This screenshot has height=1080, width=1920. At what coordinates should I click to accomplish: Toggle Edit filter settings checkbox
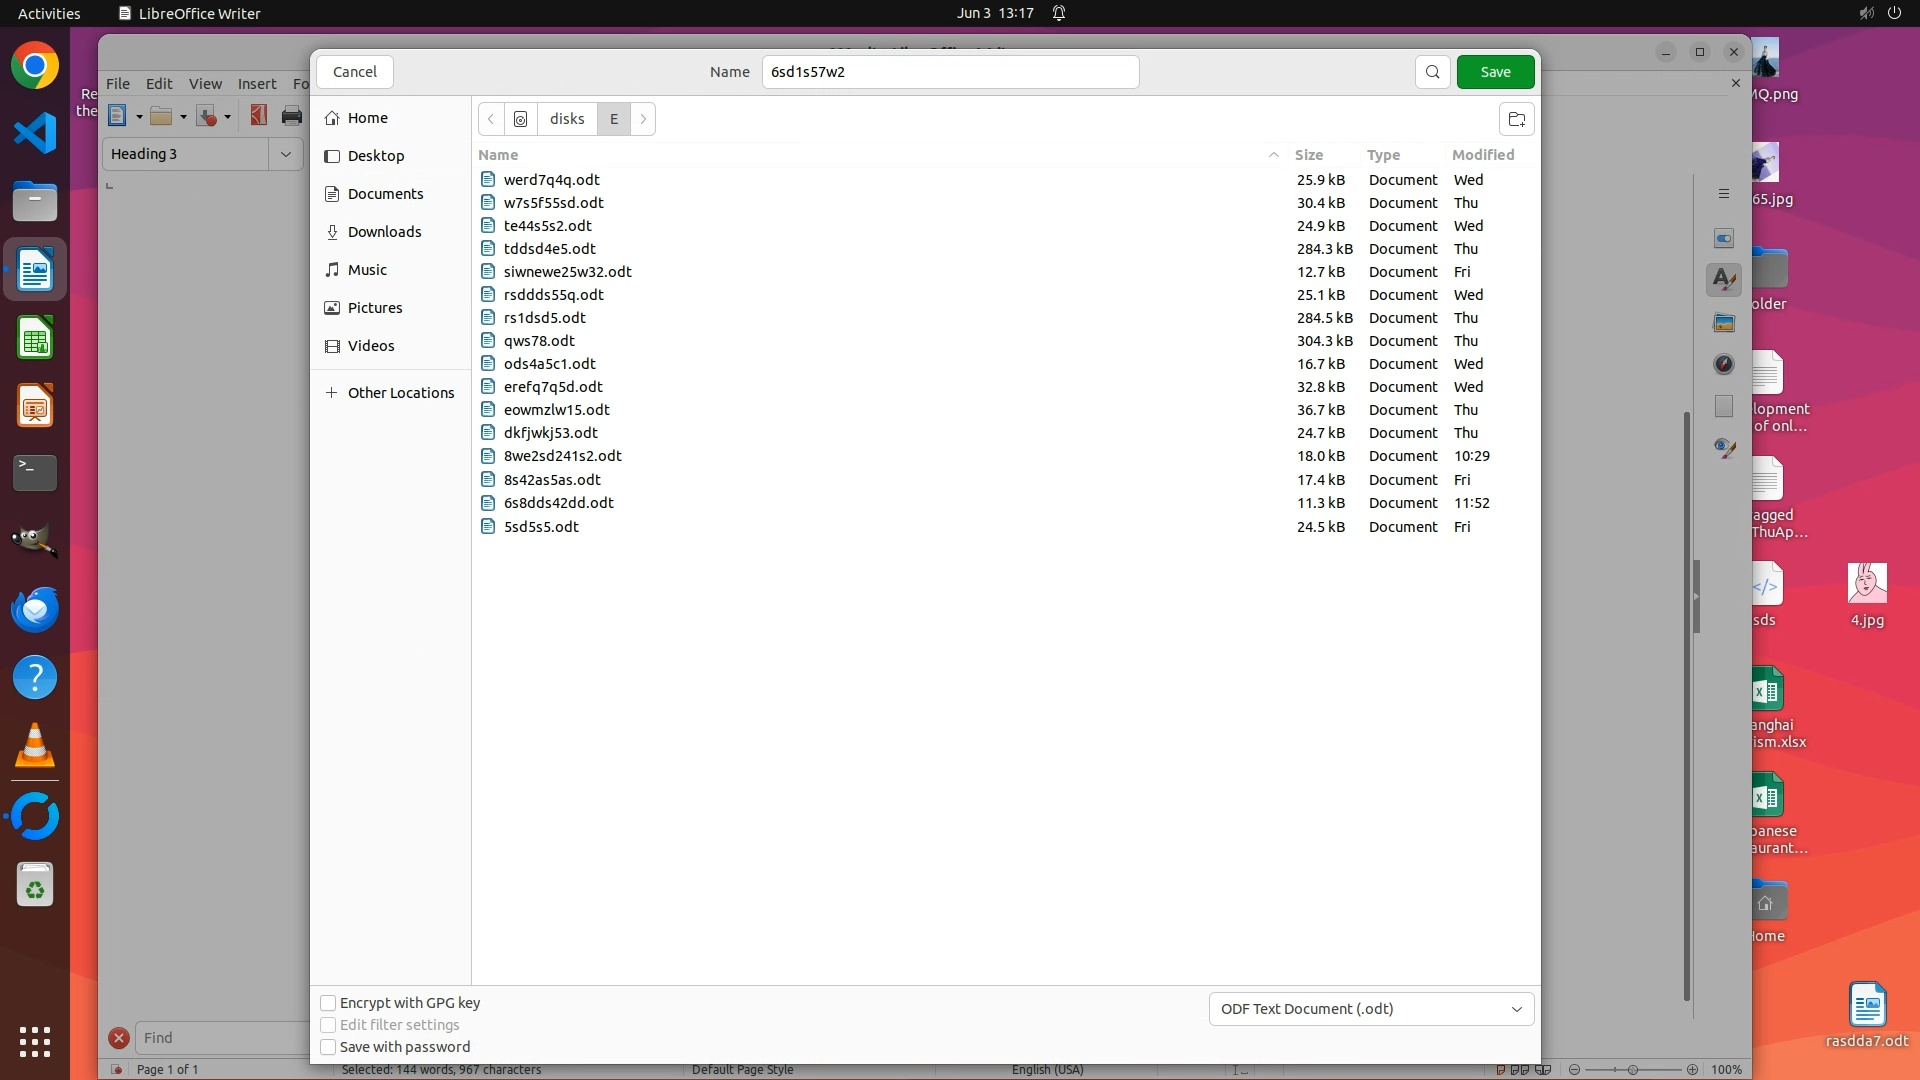[328, 1025]
